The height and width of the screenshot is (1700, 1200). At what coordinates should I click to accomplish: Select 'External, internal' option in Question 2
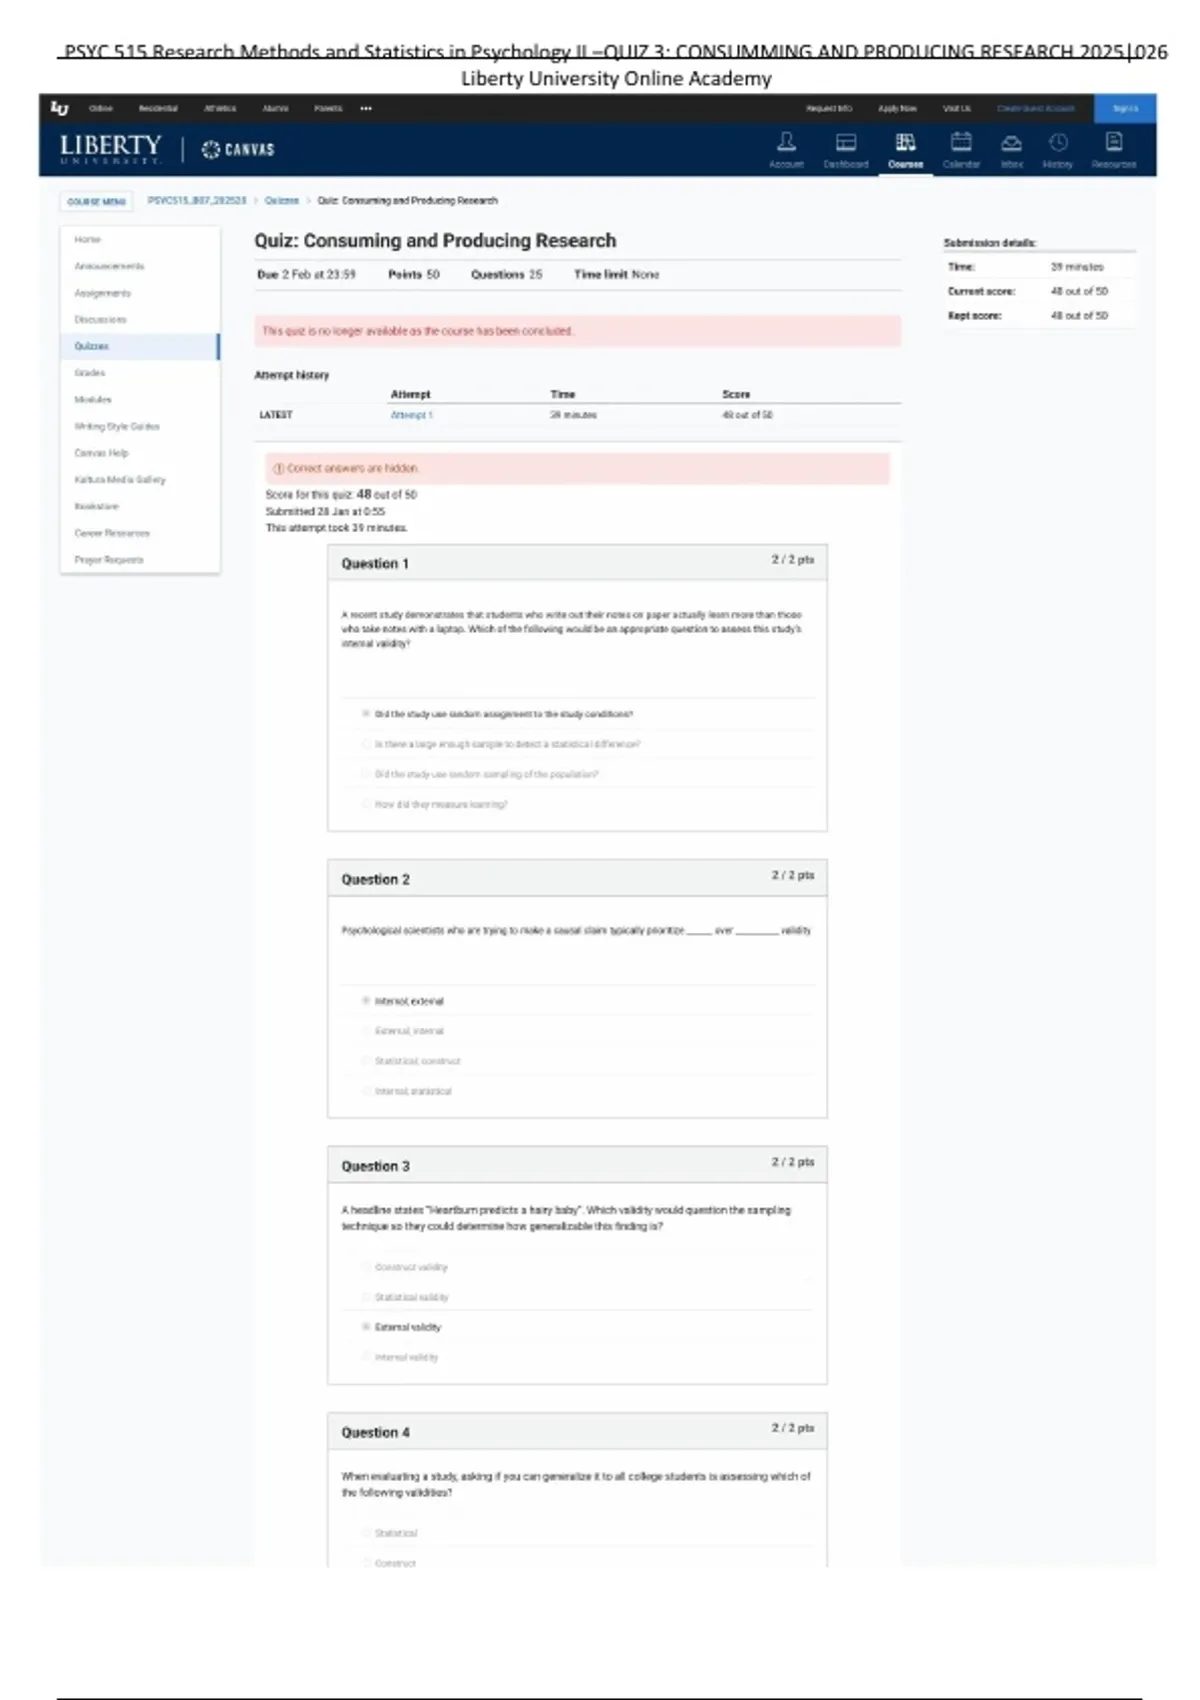[366, 1031]
